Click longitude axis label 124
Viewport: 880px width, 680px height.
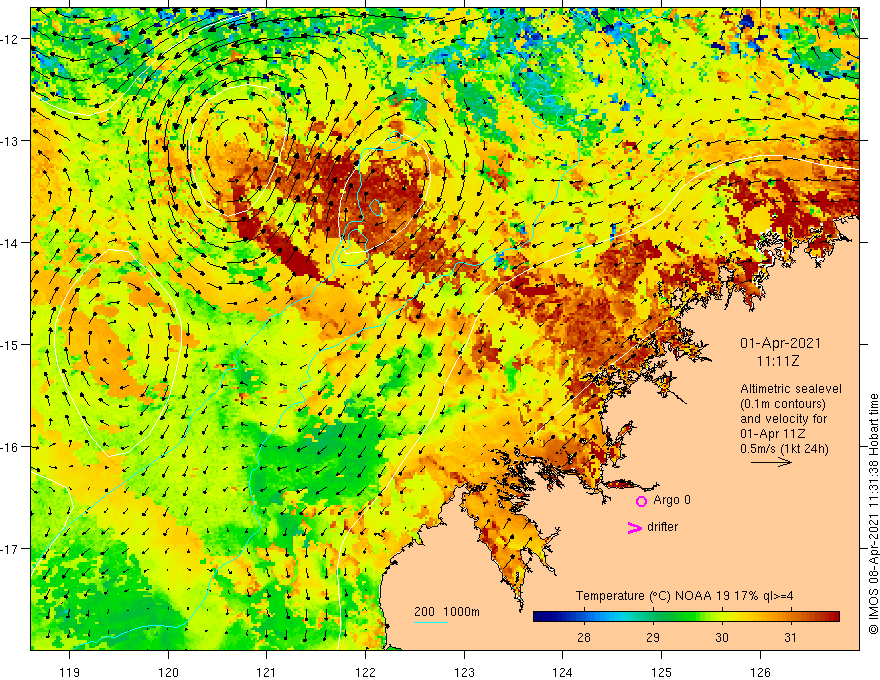[x=563, y=672]
